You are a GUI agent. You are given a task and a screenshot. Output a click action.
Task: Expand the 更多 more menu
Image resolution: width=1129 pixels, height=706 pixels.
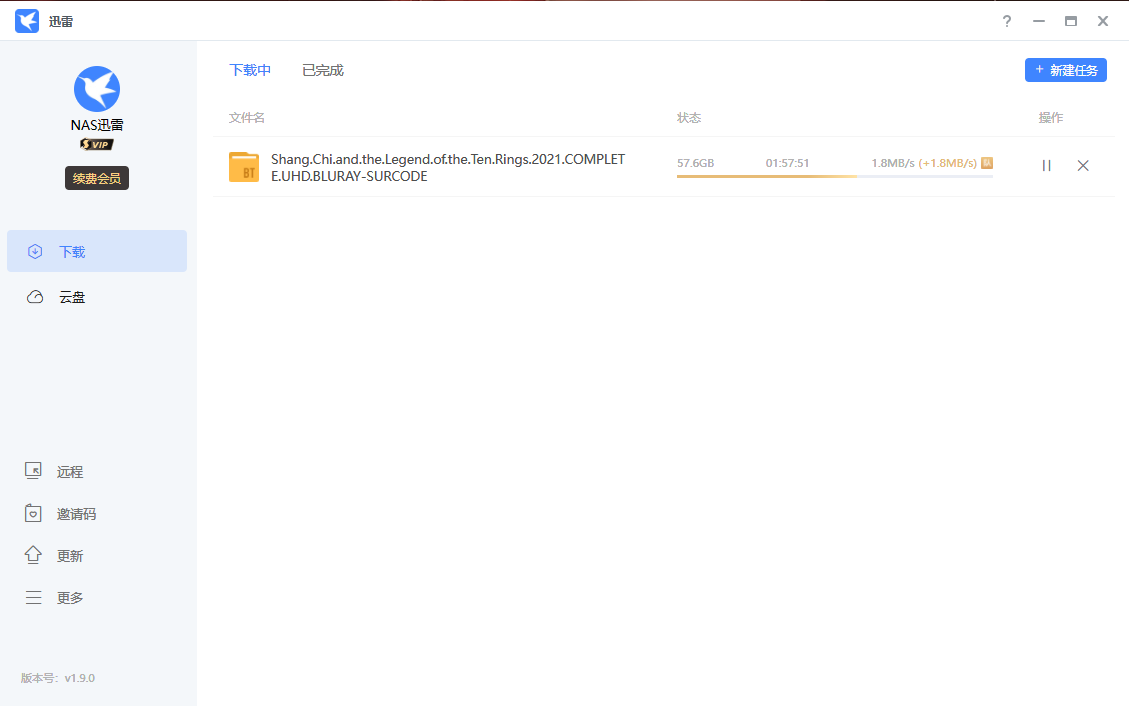click(69, 598)
